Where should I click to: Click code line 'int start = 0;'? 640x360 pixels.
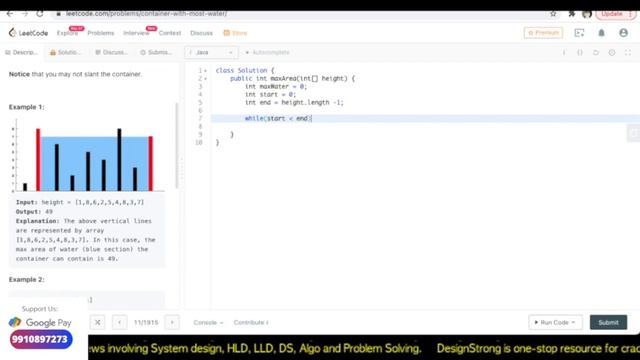(x=270, y=94)
